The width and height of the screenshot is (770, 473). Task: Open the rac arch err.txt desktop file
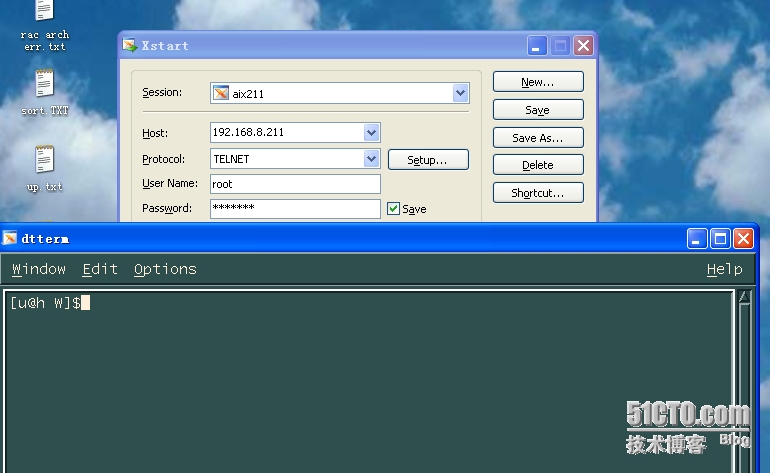tap(44, 25)
